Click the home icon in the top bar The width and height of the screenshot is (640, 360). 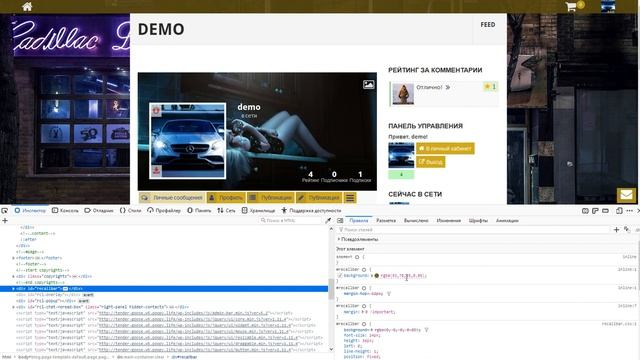pos(27,7)
